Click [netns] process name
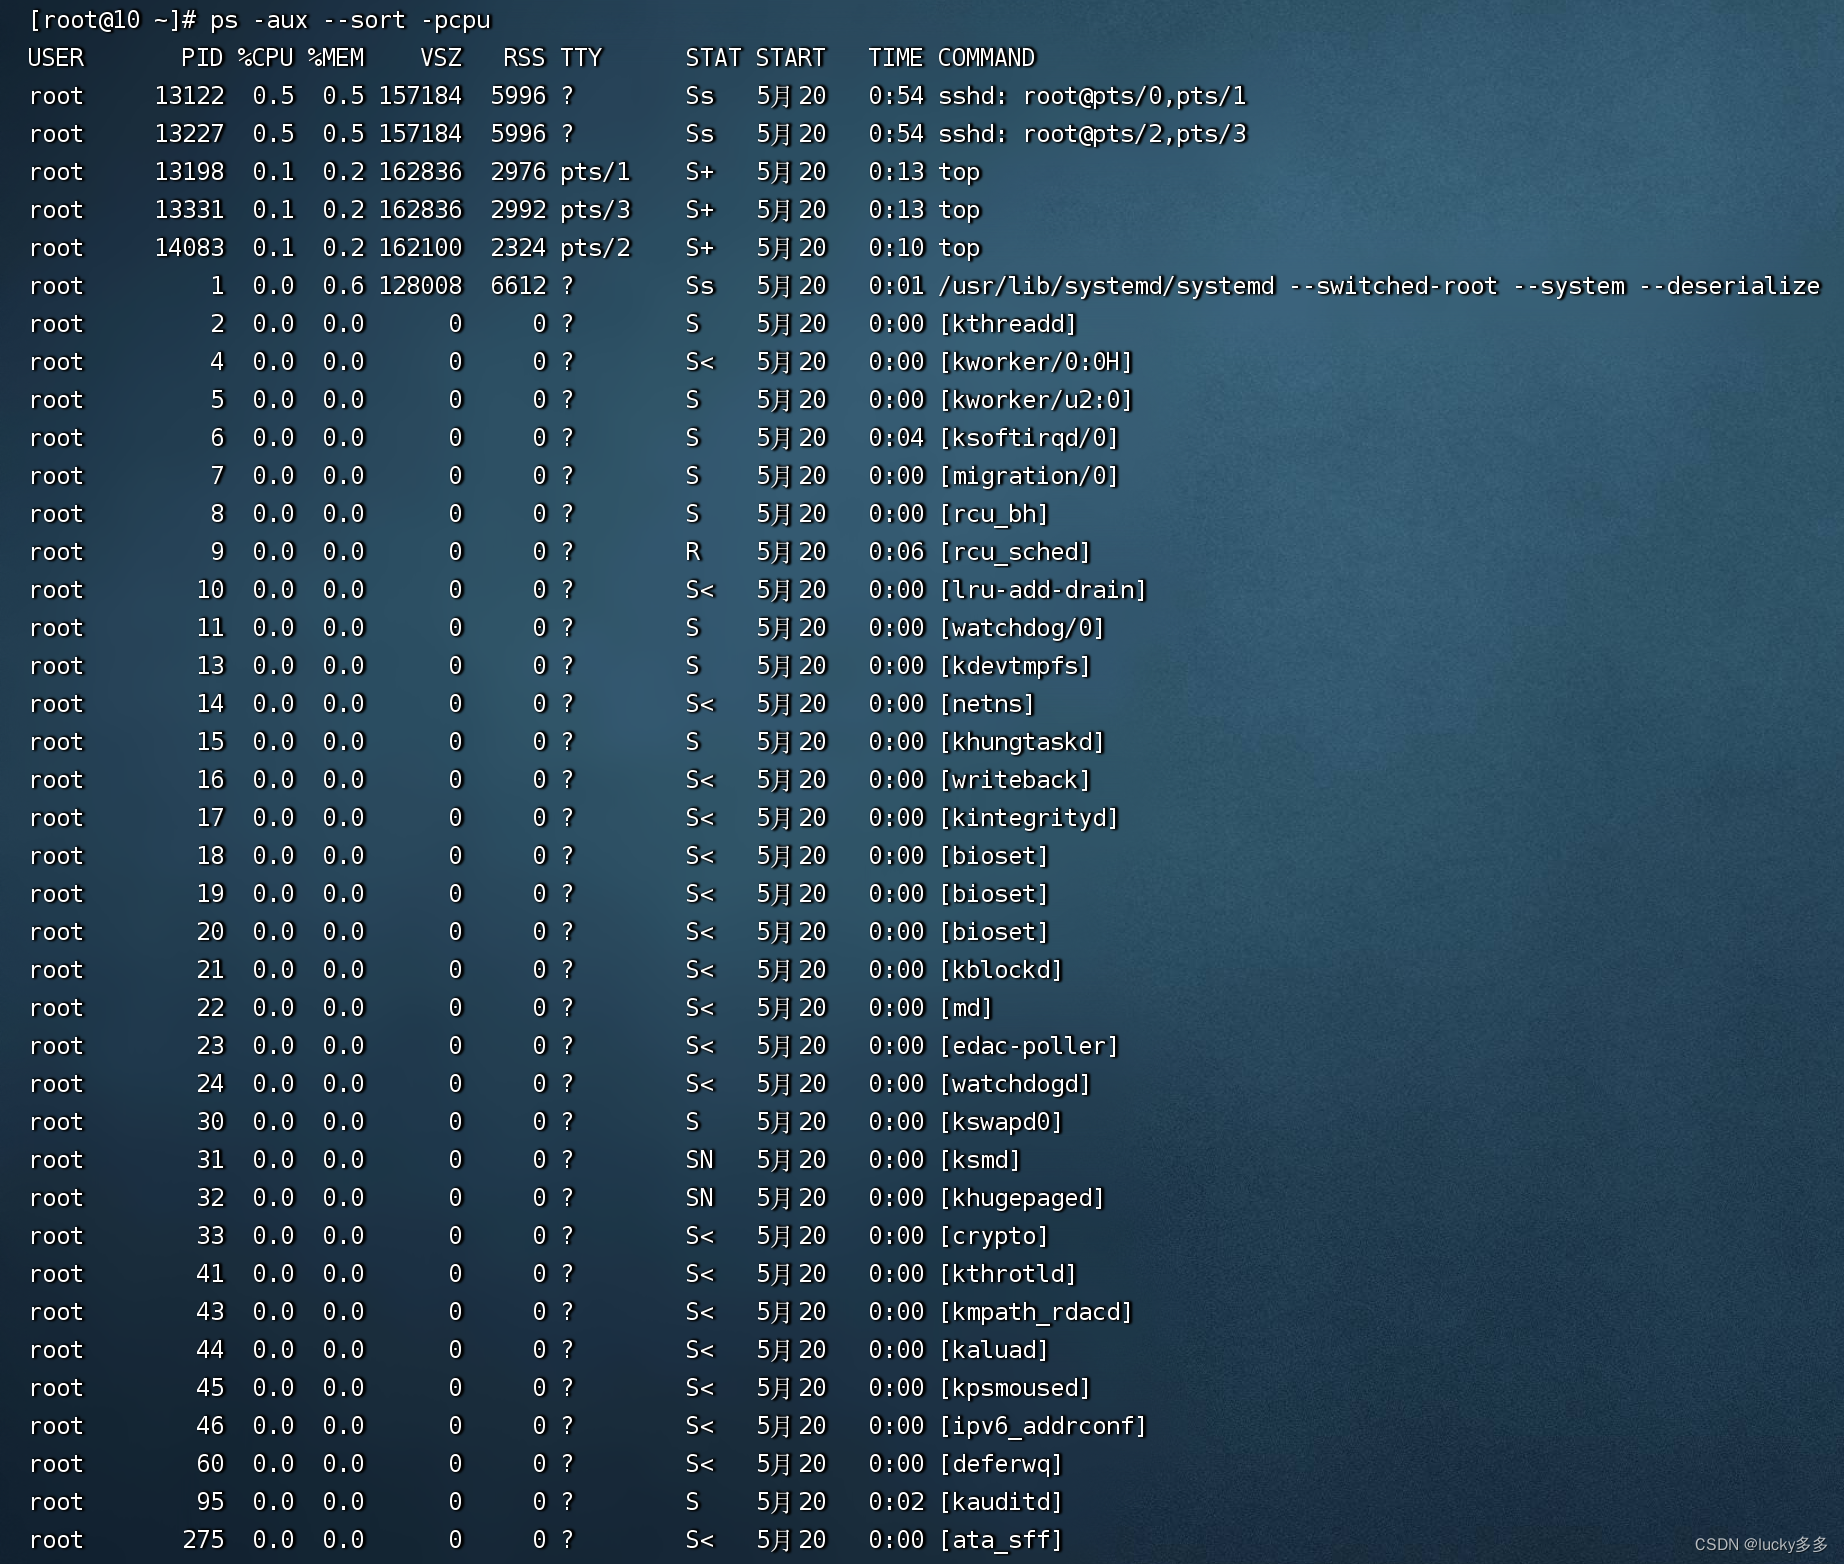Screen dimensions: 1844x1564 987,704
